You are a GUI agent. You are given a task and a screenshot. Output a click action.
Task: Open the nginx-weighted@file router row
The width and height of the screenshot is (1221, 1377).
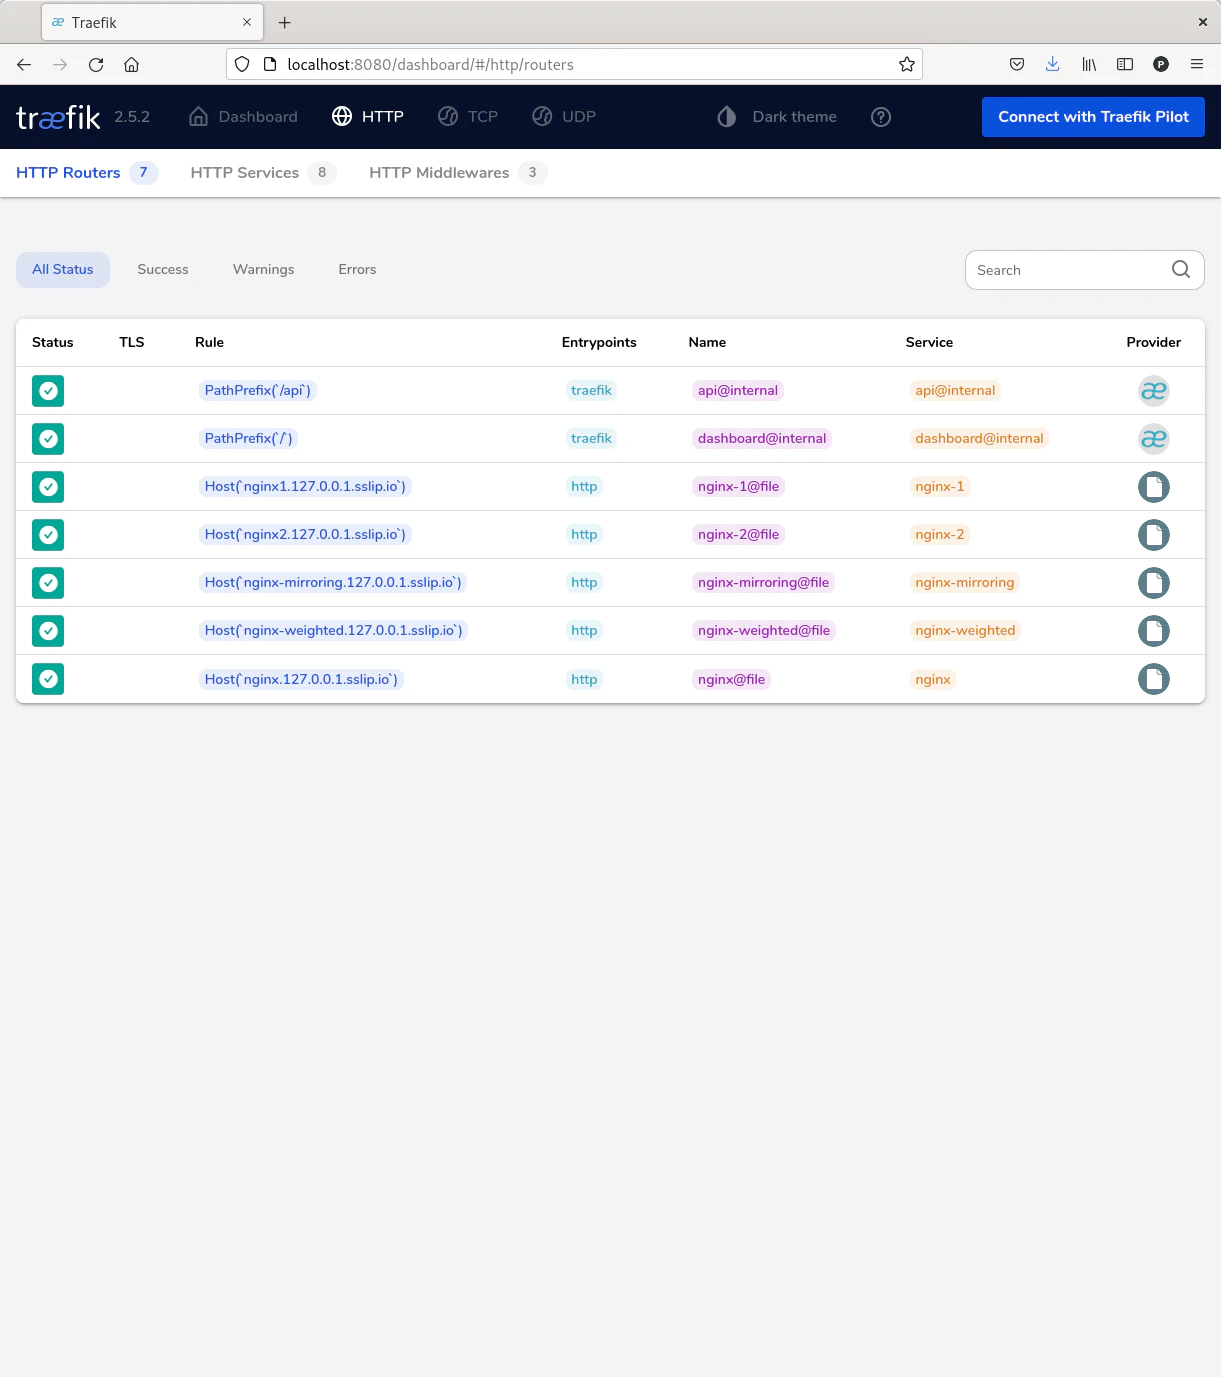click(764, 631)
